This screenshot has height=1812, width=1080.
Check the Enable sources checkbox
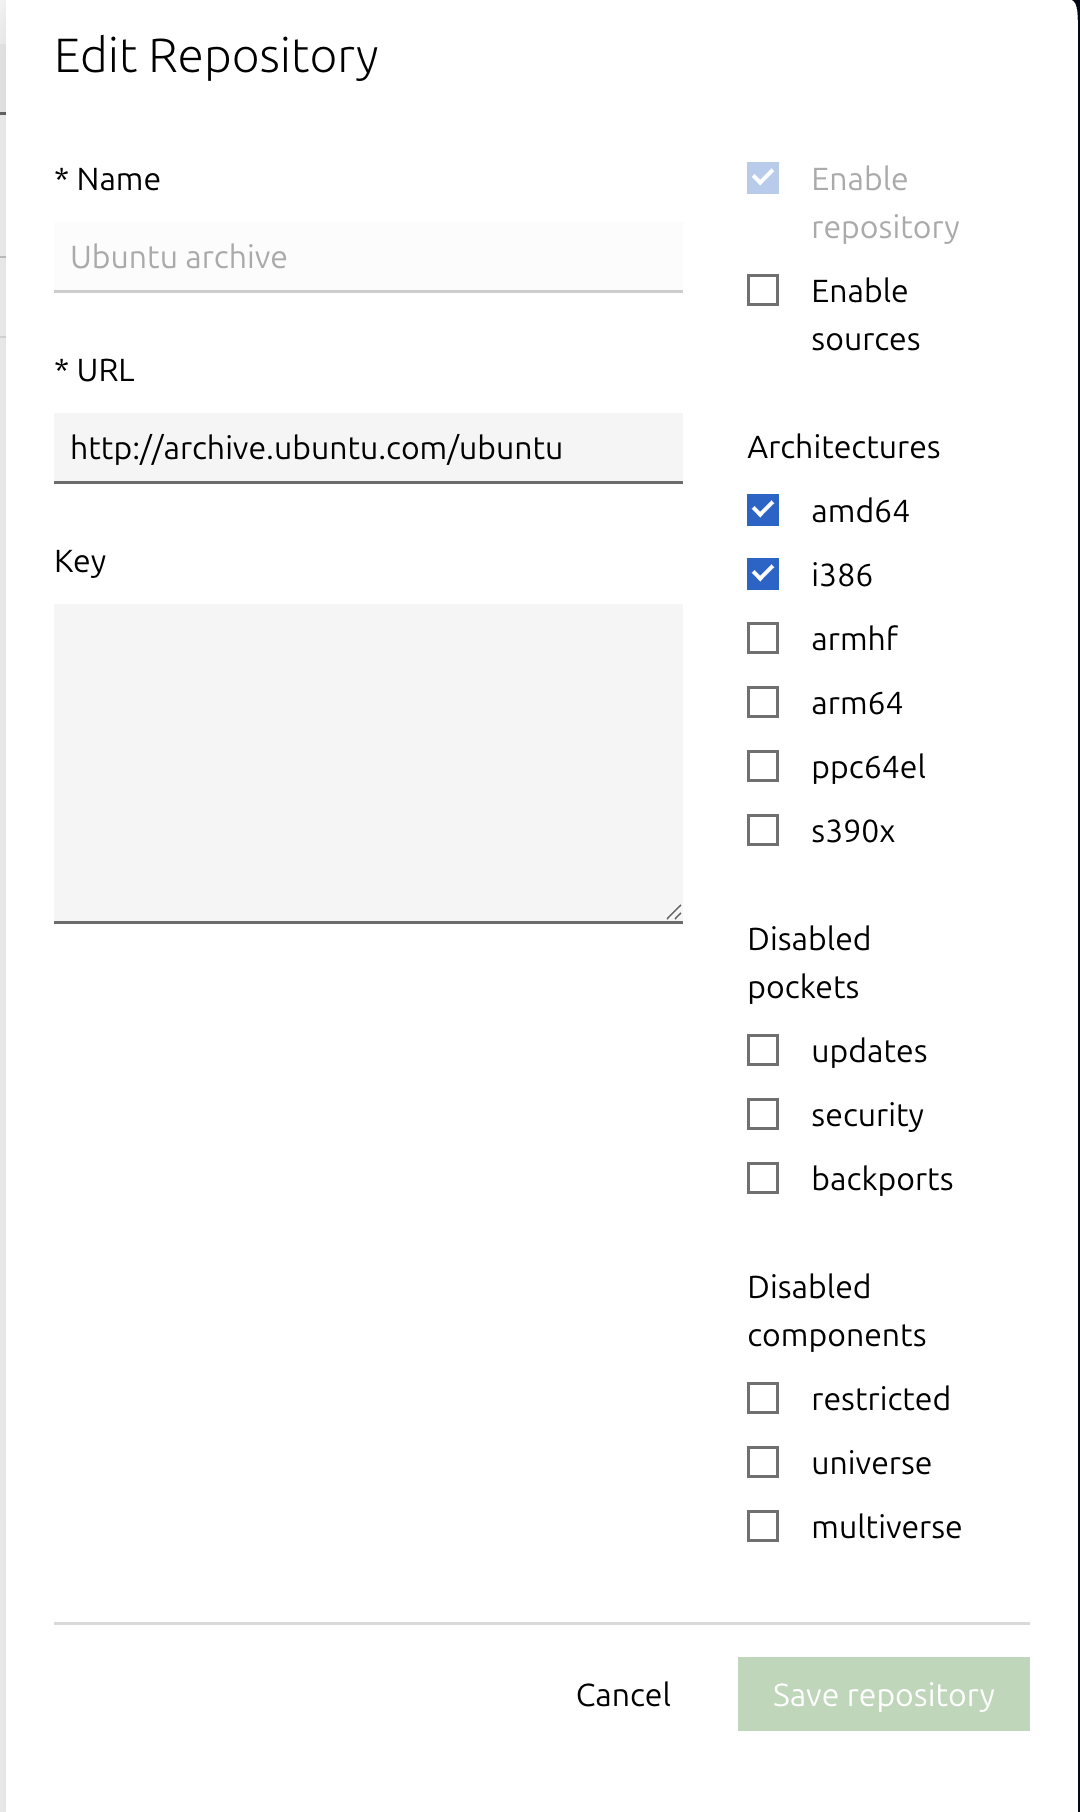(x=763, y=291)
